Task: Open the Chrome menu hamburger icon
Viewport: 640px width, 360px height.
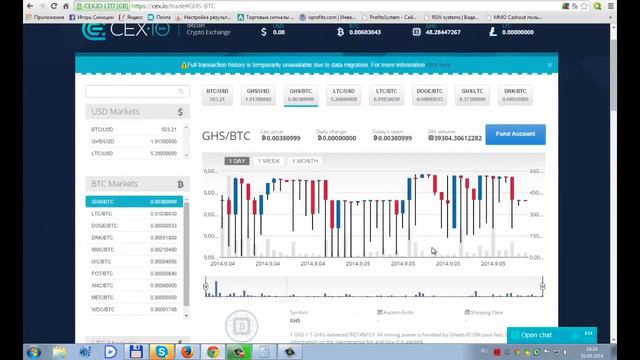Action: 611,6
